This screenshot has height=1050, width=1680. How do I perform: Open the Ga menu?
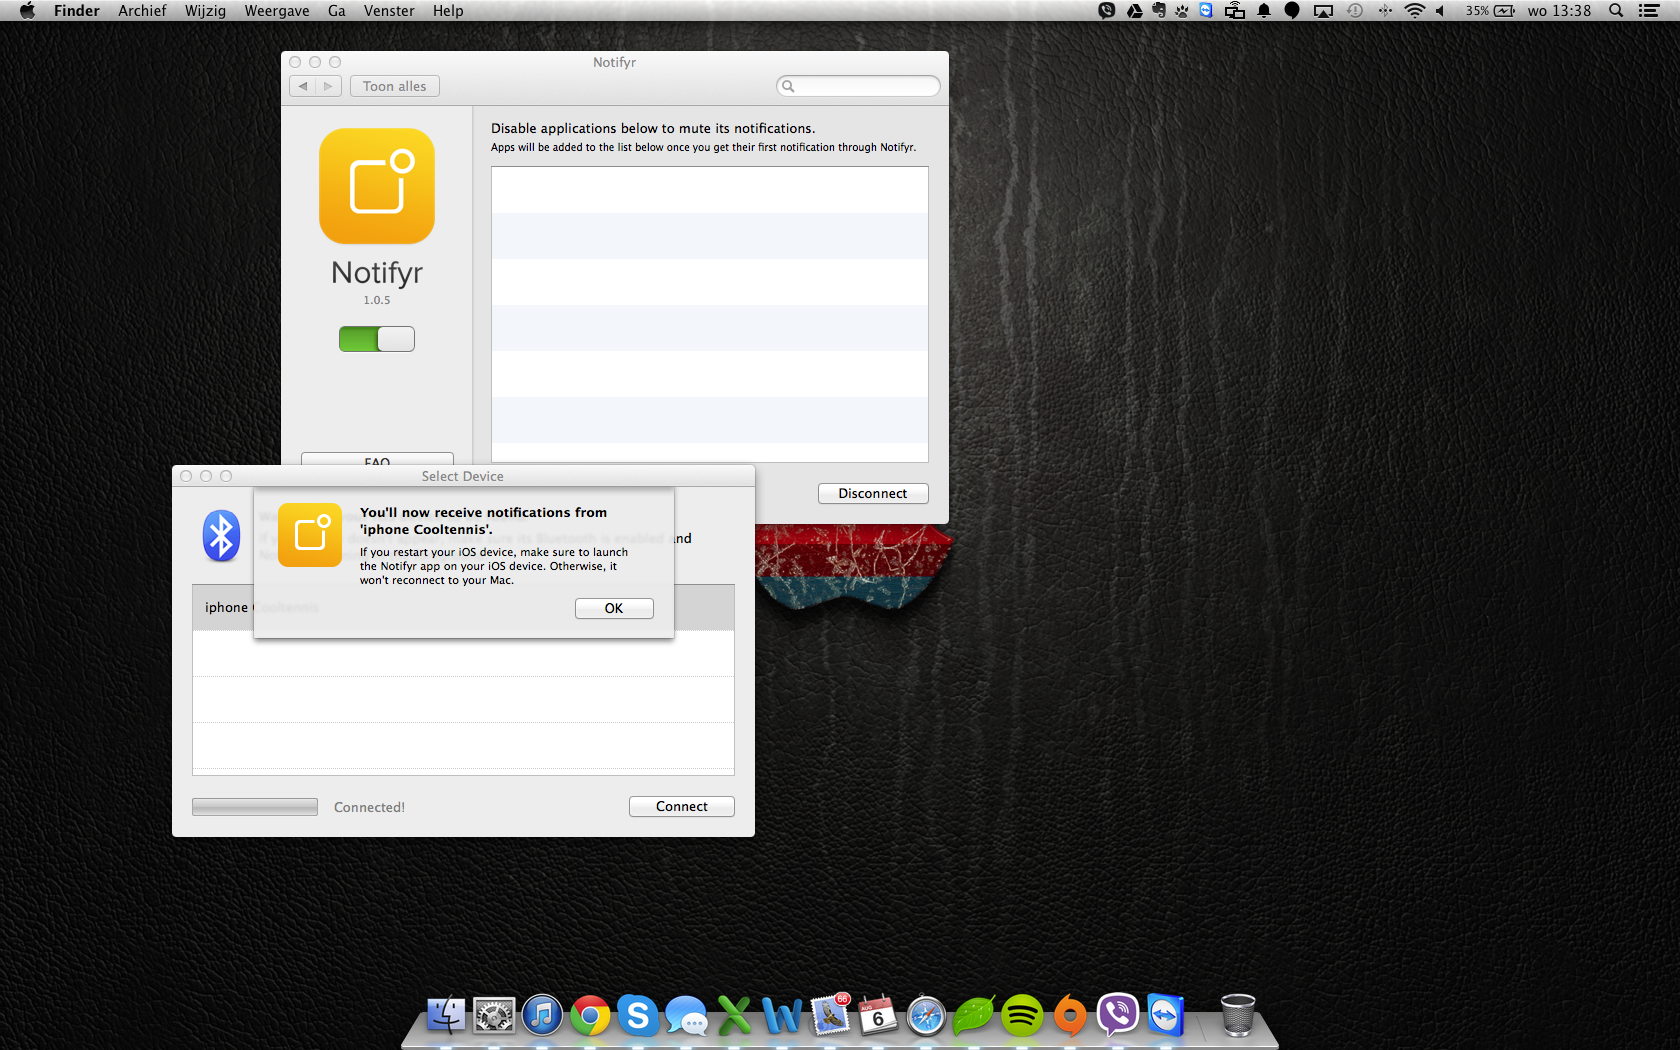(x=337, y=11)
